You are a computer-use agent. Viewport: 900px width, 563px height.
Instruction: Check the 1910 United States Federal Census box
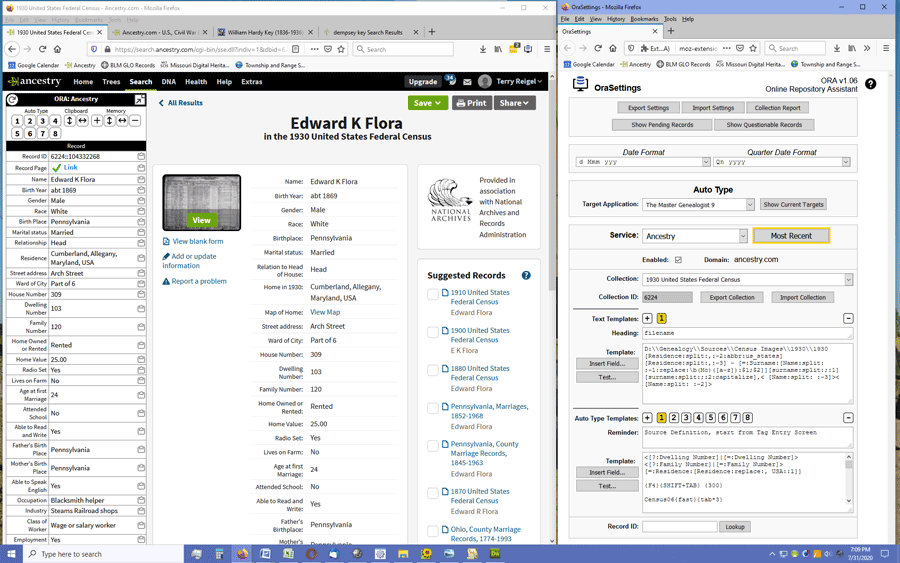tap(433, 294)
